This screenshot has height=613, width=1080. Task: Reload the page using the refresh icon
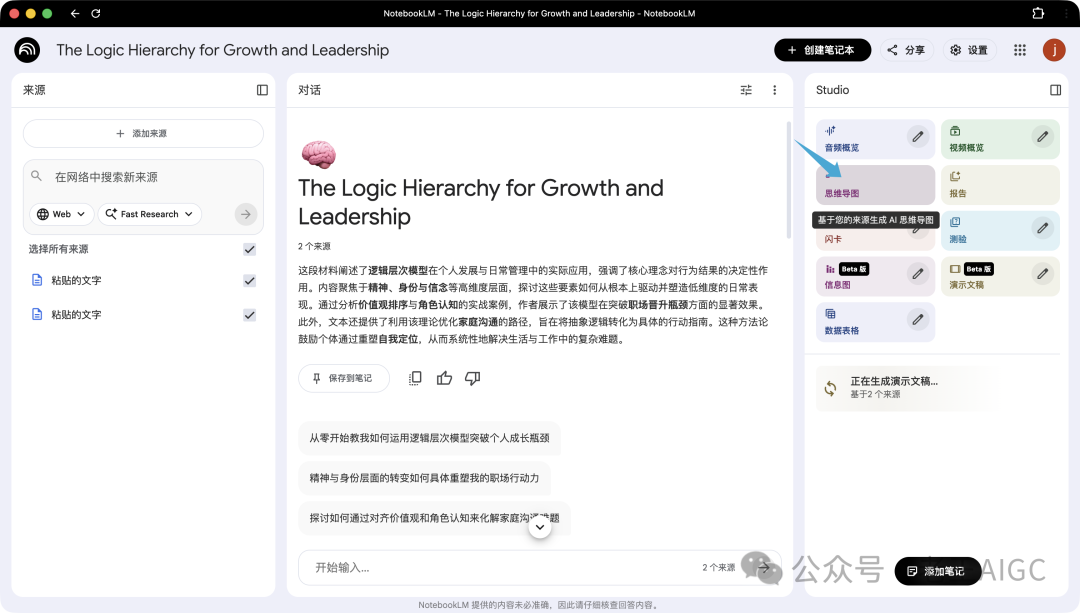pos(96,13)
